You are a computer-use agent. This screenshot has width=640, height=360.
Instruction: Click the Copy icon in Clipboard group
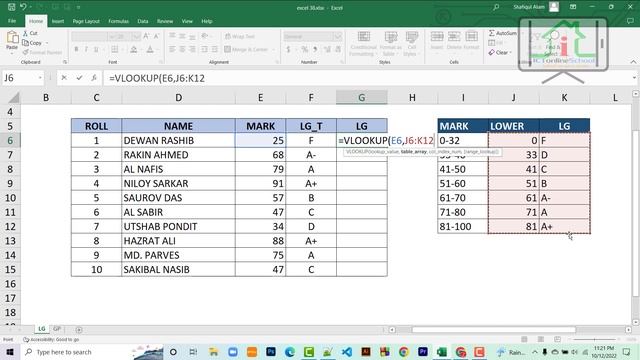[25, 42]
